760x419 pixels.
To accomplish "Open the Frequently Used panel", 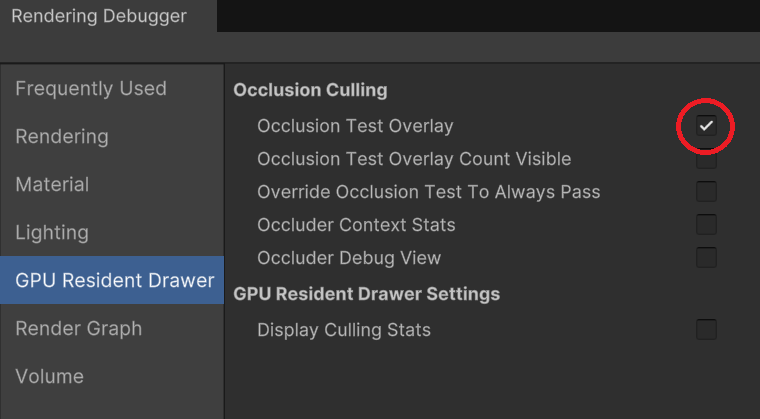I will coord(112,89).
